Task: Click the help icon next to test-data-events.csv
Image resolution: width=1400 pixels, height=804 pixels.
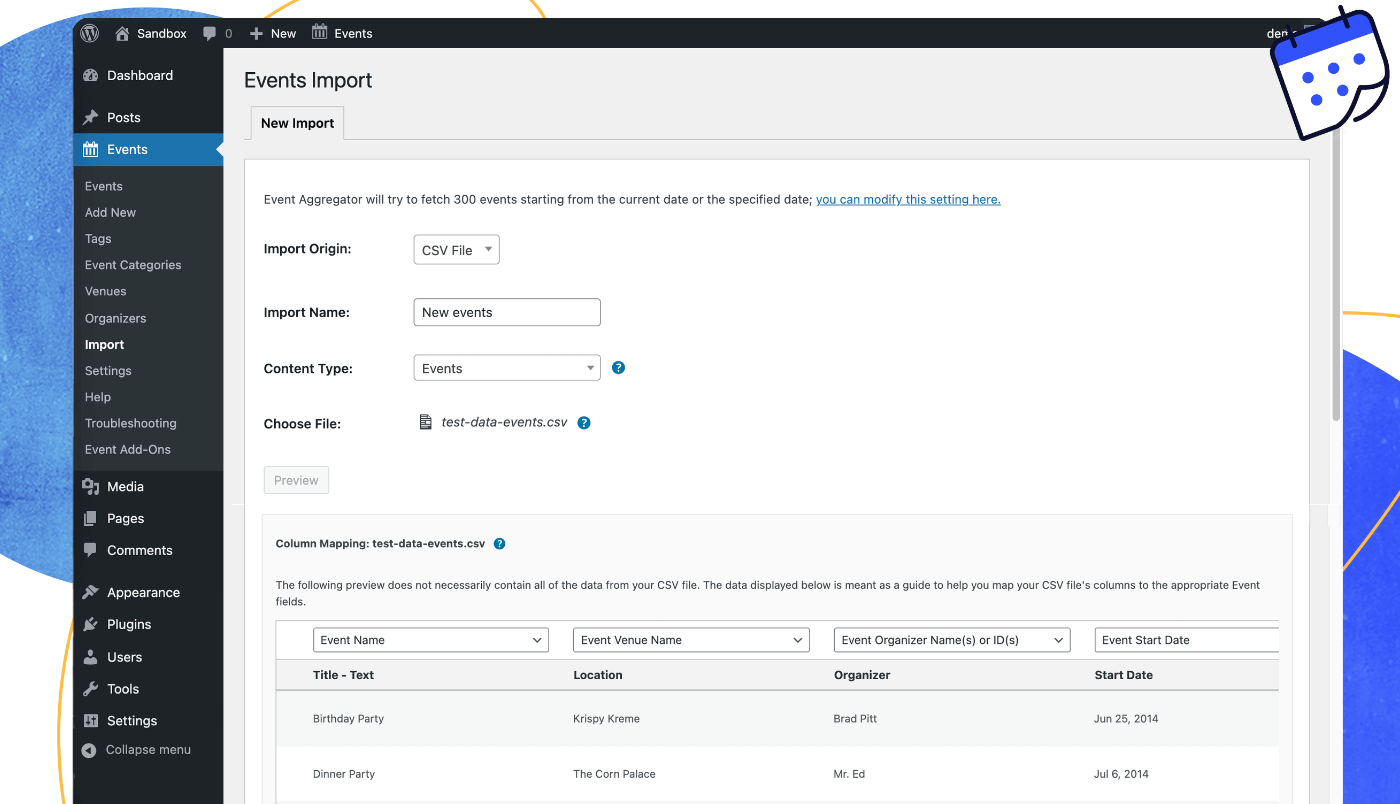Action: coord(584,423)
